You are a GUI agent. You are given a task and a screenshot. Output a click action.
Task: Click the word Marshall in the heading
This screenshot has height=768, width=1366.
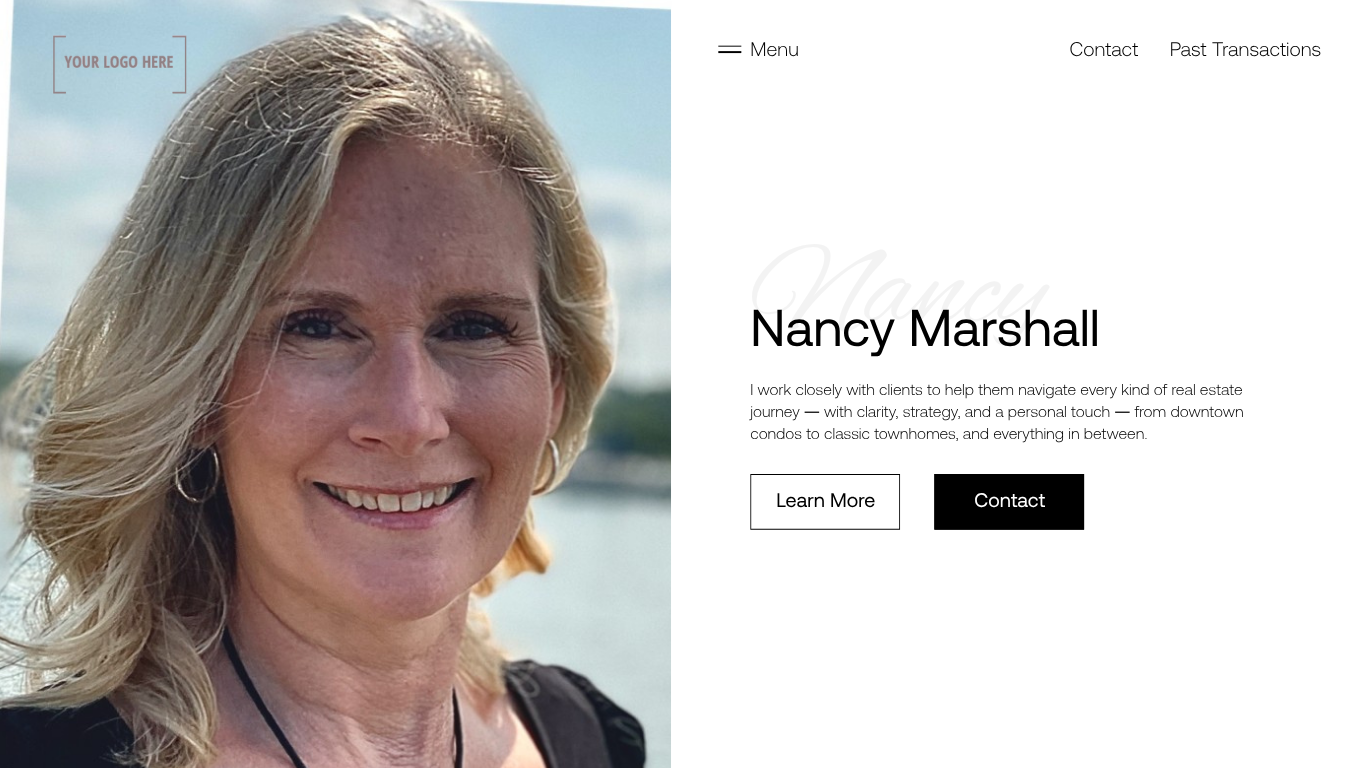(x=1004, y=329)
